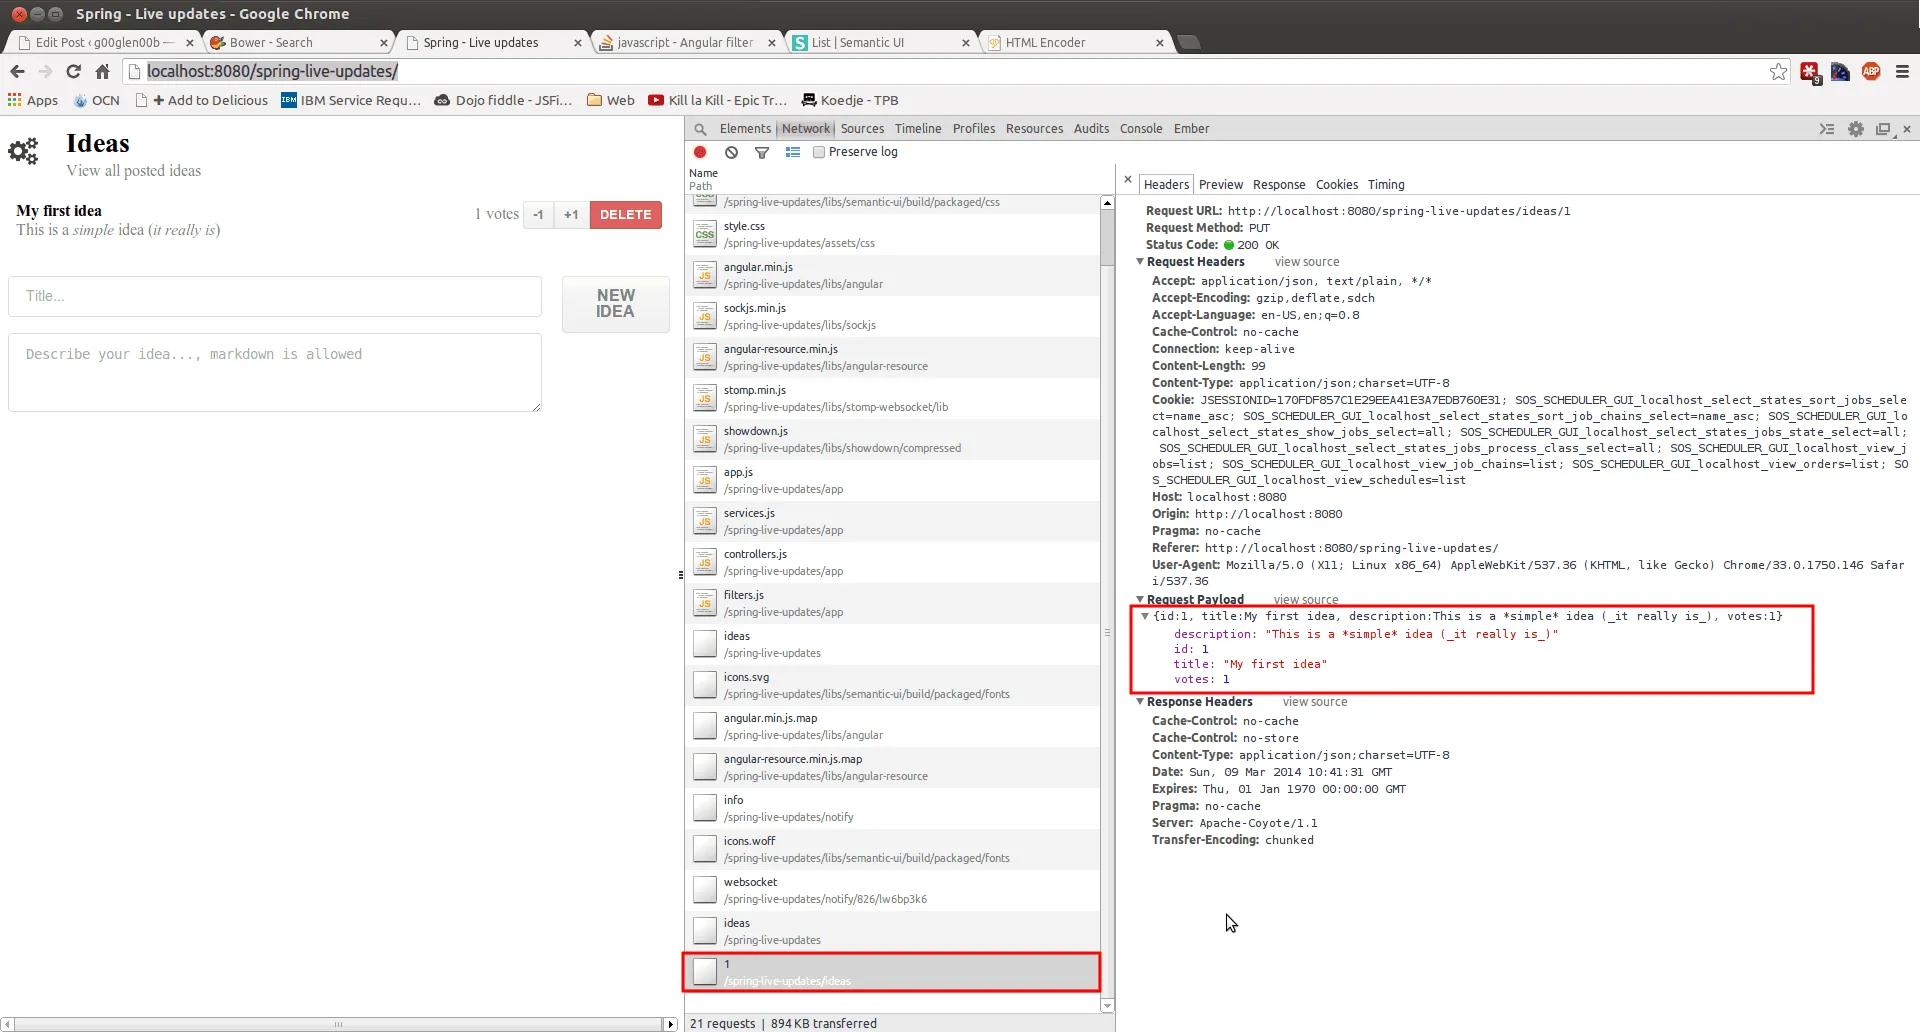Screen dimensions: 1920x1032
Task: Reload the page with the refresh icon
Action: (x=73, y=71)
